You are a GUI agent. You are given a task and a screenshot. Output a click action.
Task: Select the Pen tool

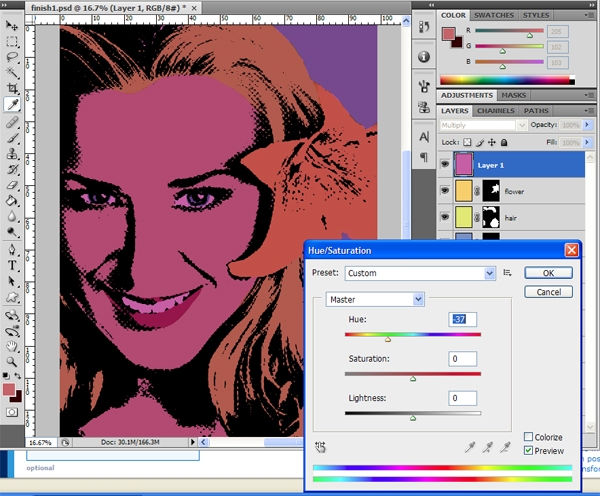[x=12, y=250]
